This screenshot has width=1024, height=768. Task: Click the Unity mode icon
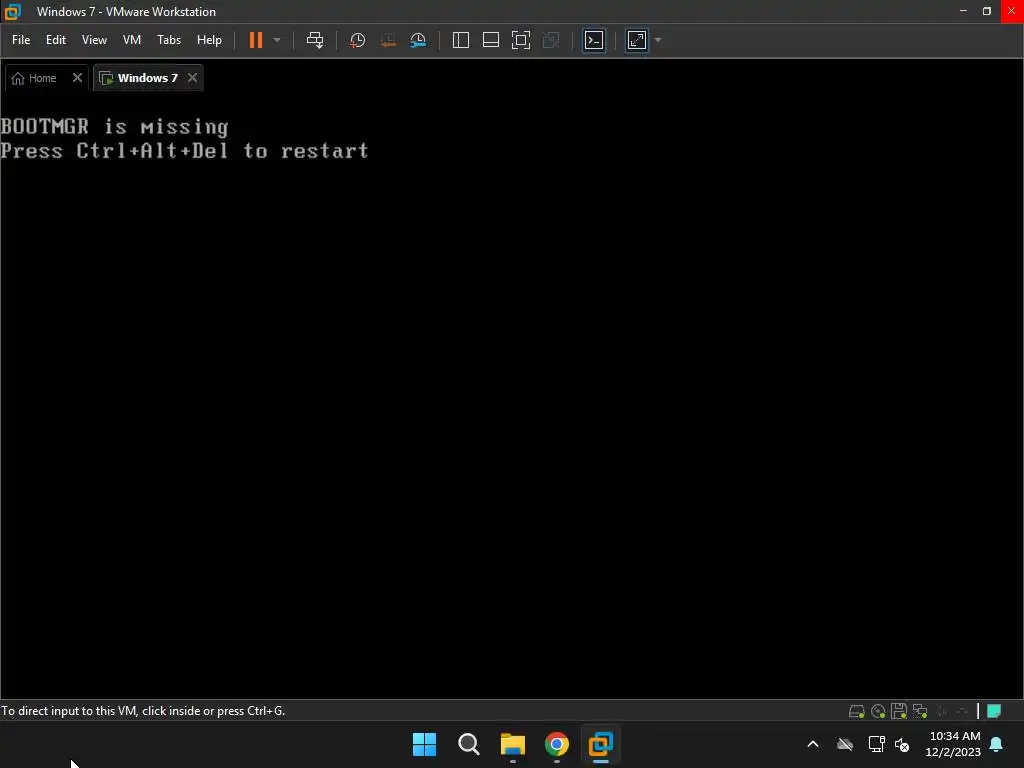coord(551,40)
